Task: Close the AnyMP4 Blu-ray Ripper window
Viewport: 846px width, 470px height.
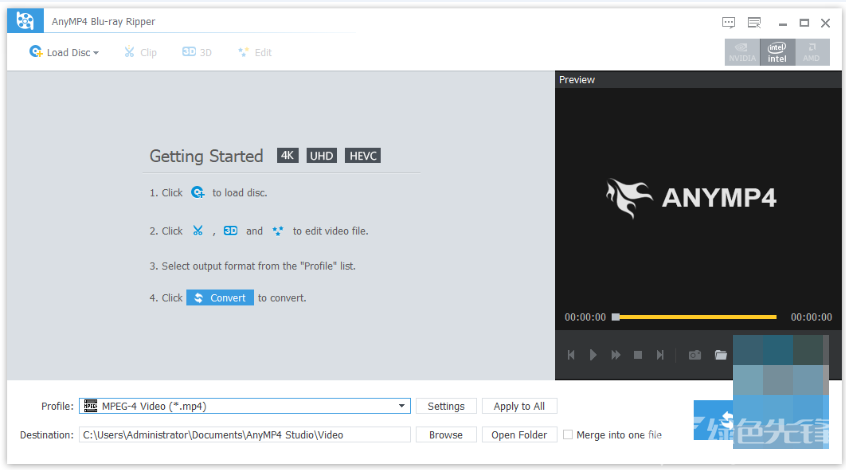Action: (825, 23)
